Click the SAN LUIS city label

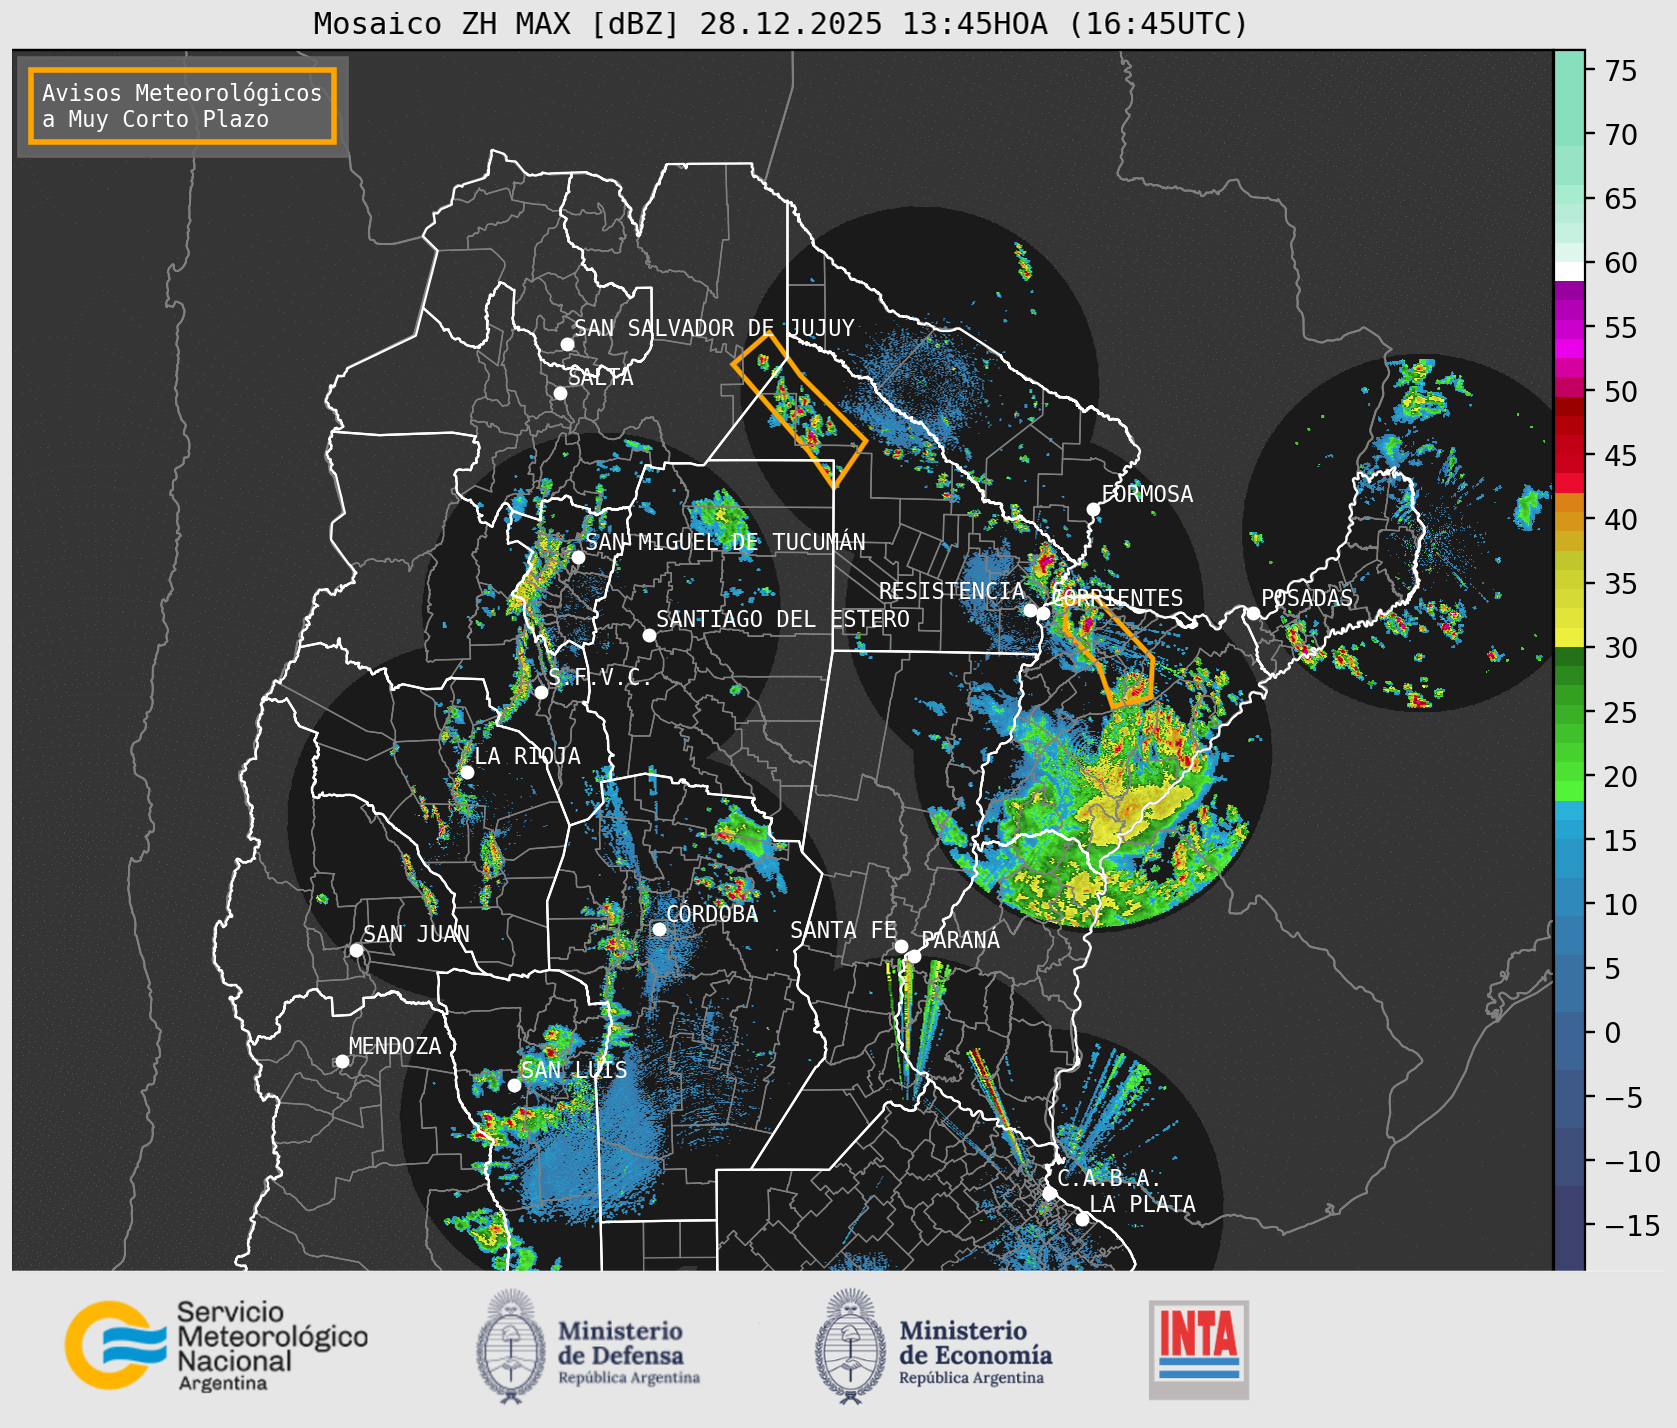[574, 1070]
